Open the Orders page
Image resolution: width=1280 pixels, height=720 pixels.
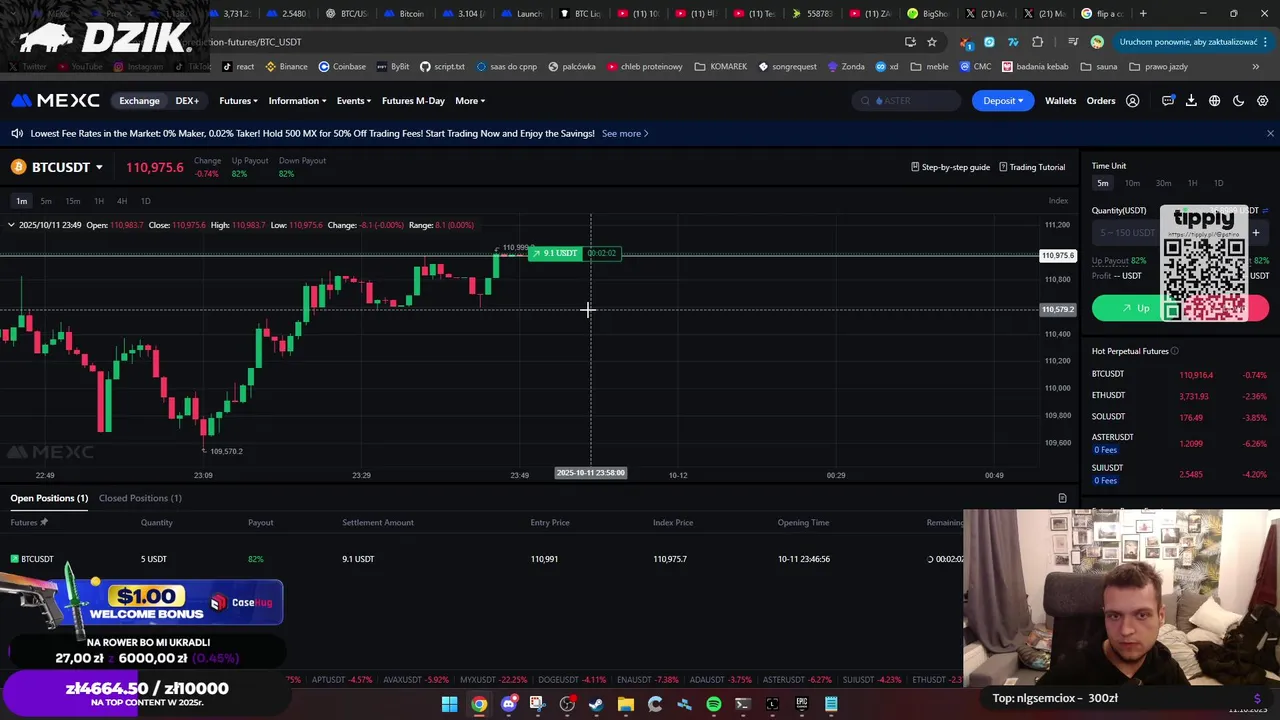coord(1101,101)
